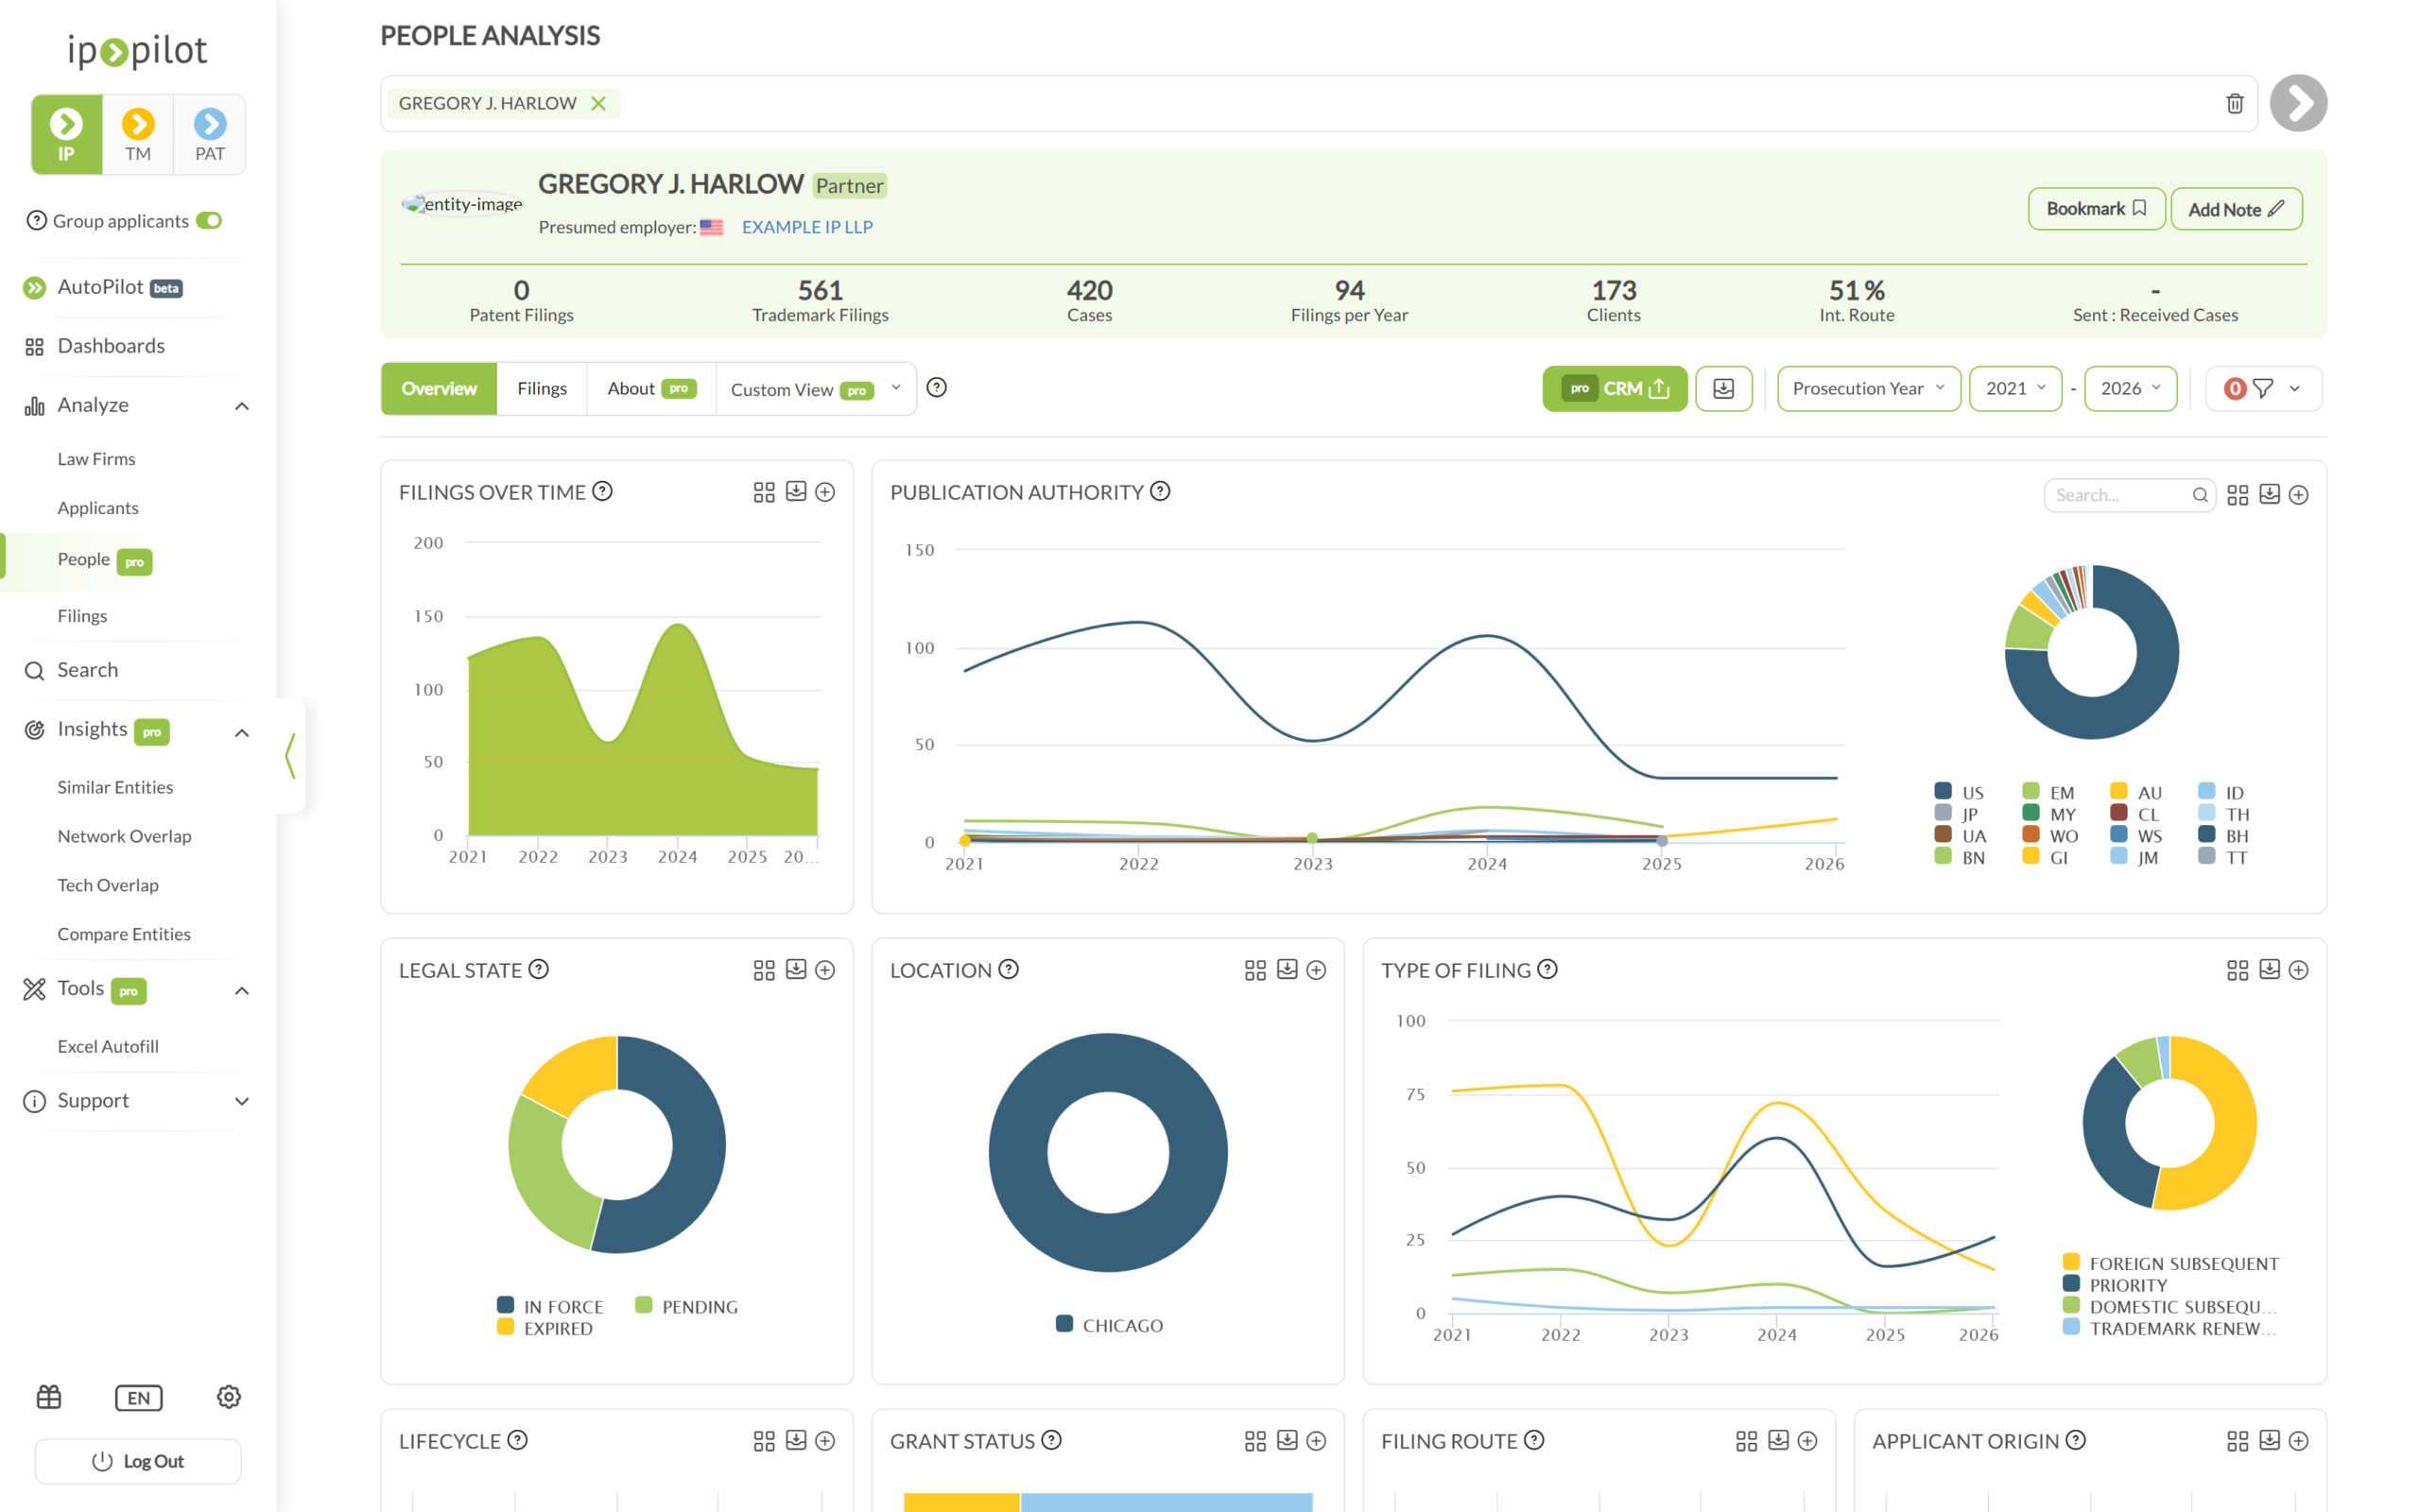Toggle PENDING legend in Legal State

pyautogui.click(x=687, y=1307)
